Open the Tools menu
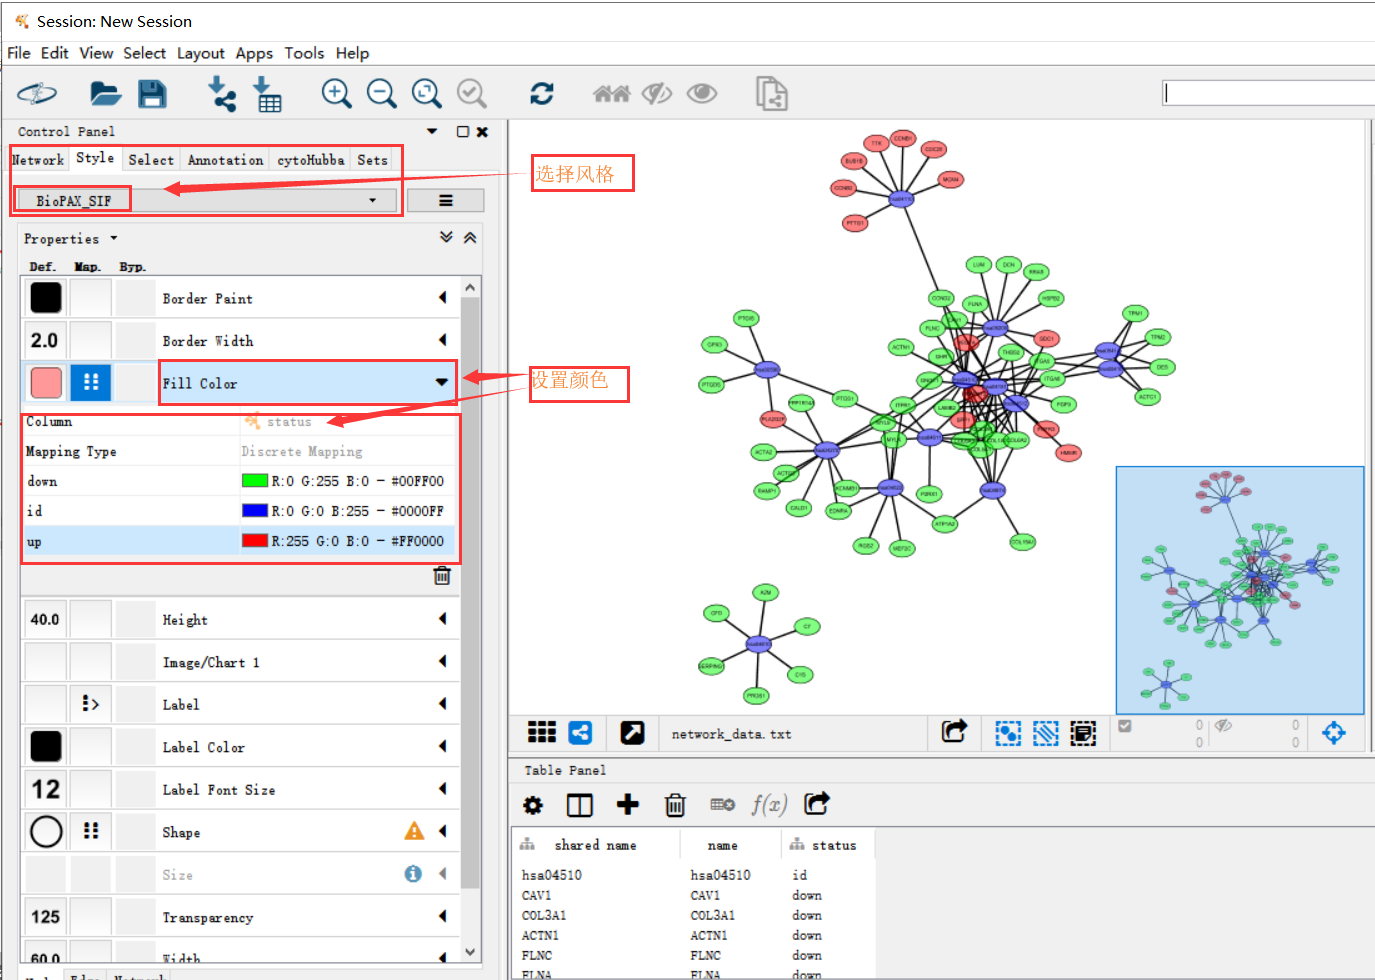The height and width of the screenshot is (980, 1375). coord(304,53)
